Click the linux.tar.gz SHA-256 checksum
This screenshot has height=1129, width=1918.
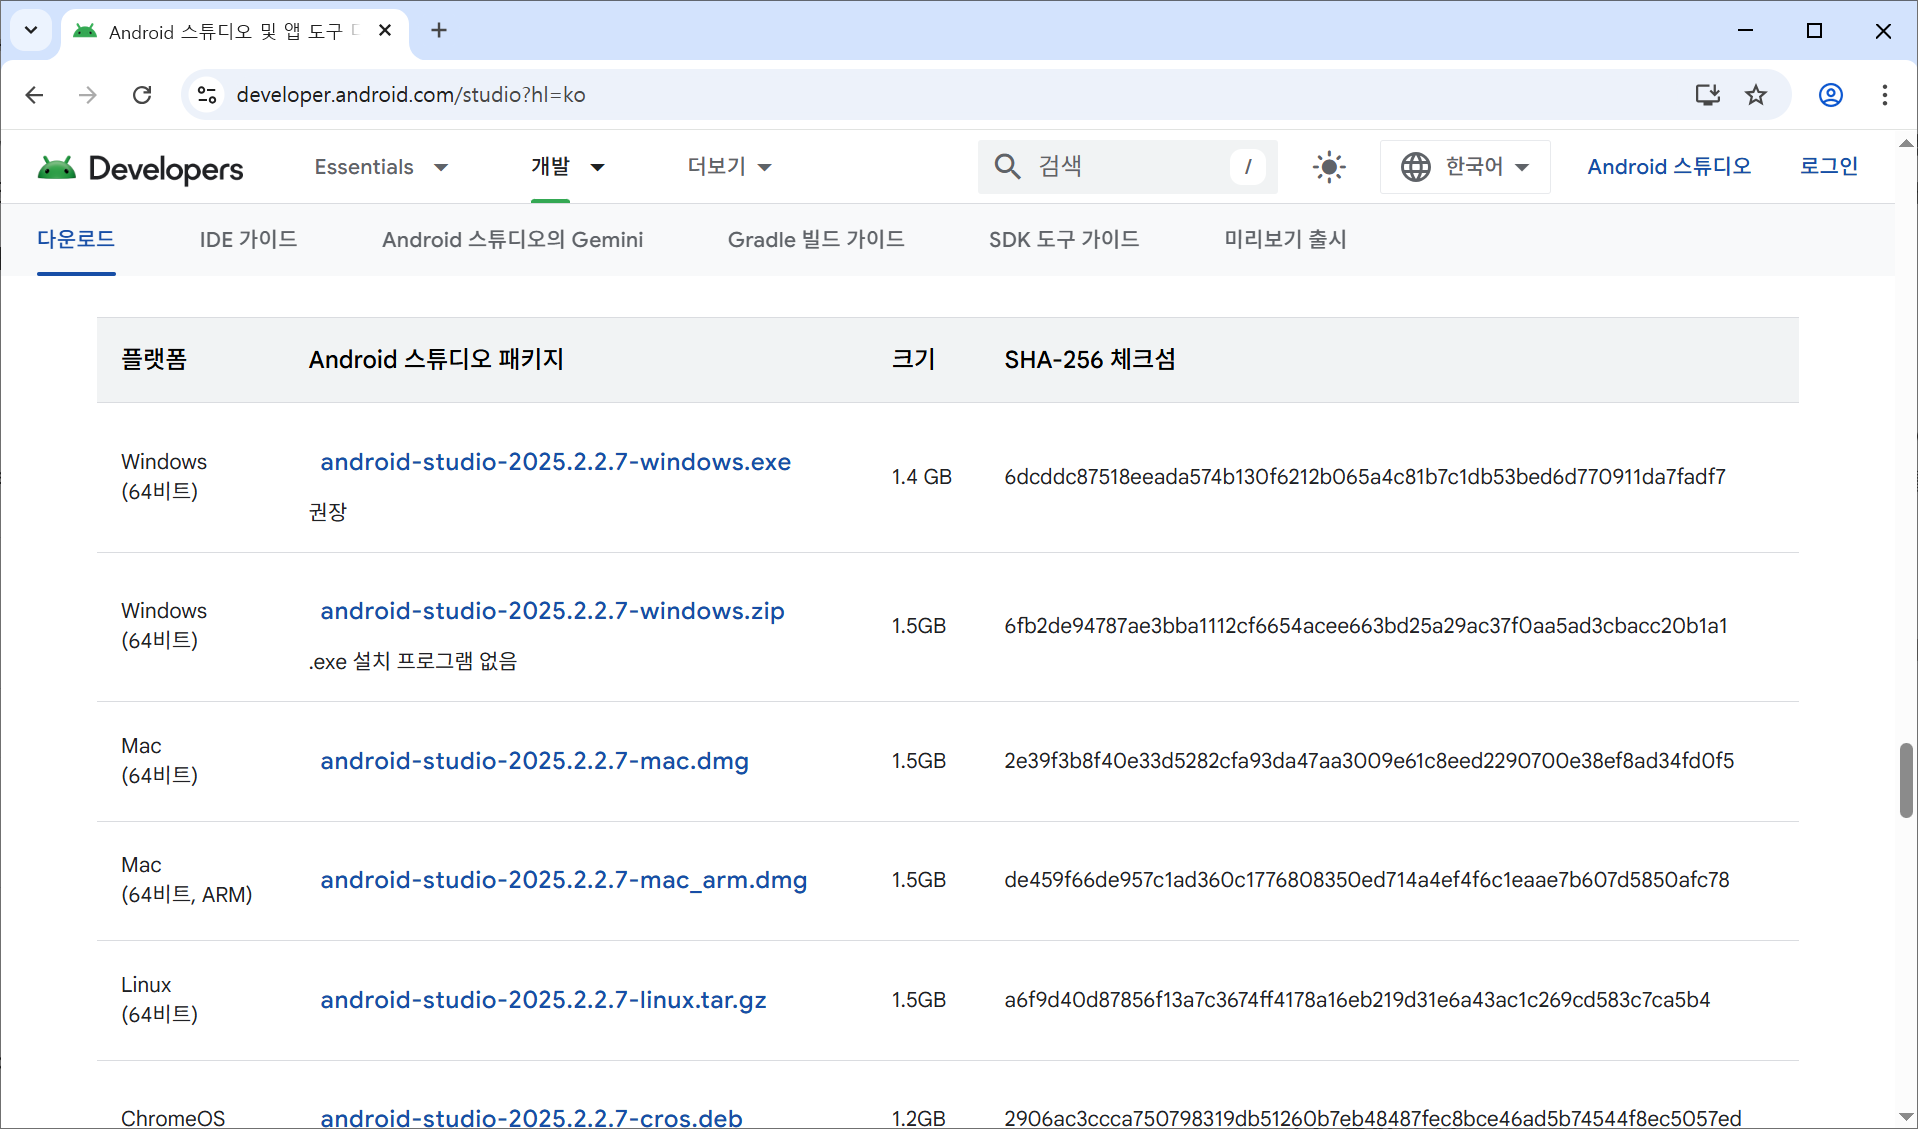coord(1357,1000)
